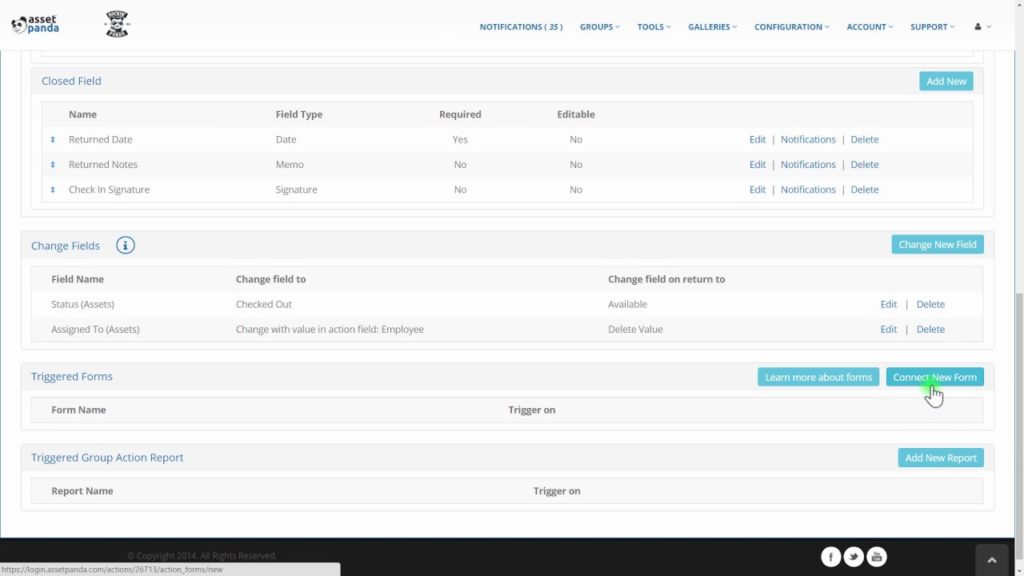The width and height of the screenshot is (1024, 576).
Task: Click the Connect New Form button
Action: [935, 377]
